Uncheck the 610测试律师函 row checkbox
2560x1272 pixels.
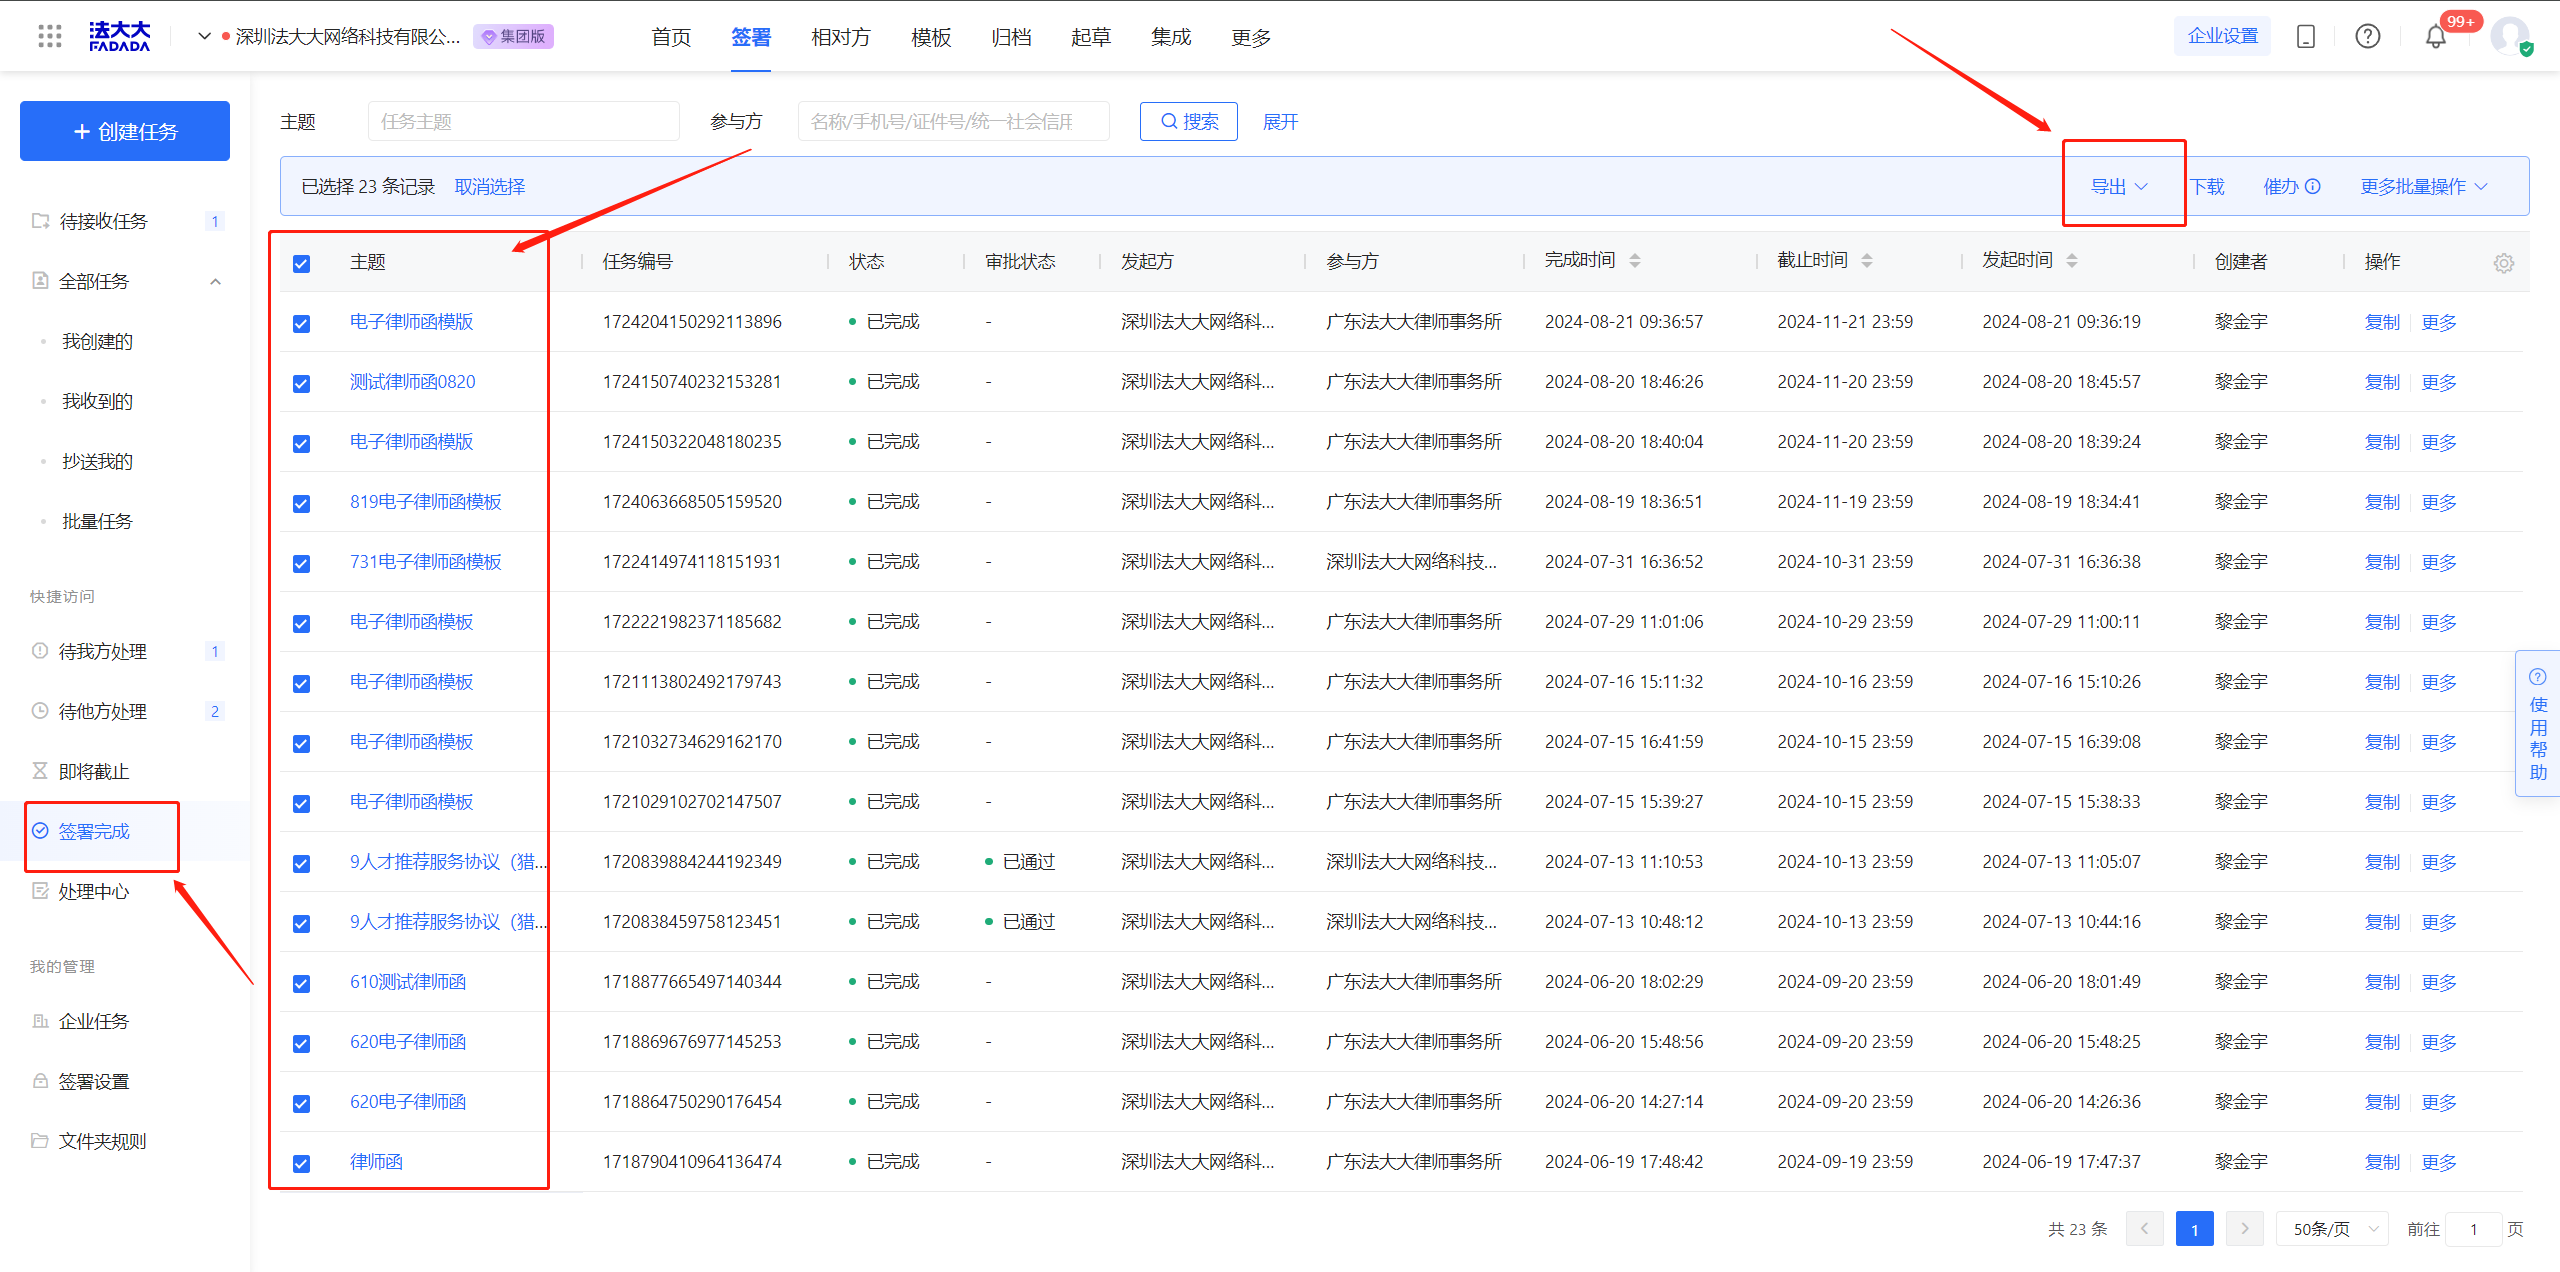301,983
